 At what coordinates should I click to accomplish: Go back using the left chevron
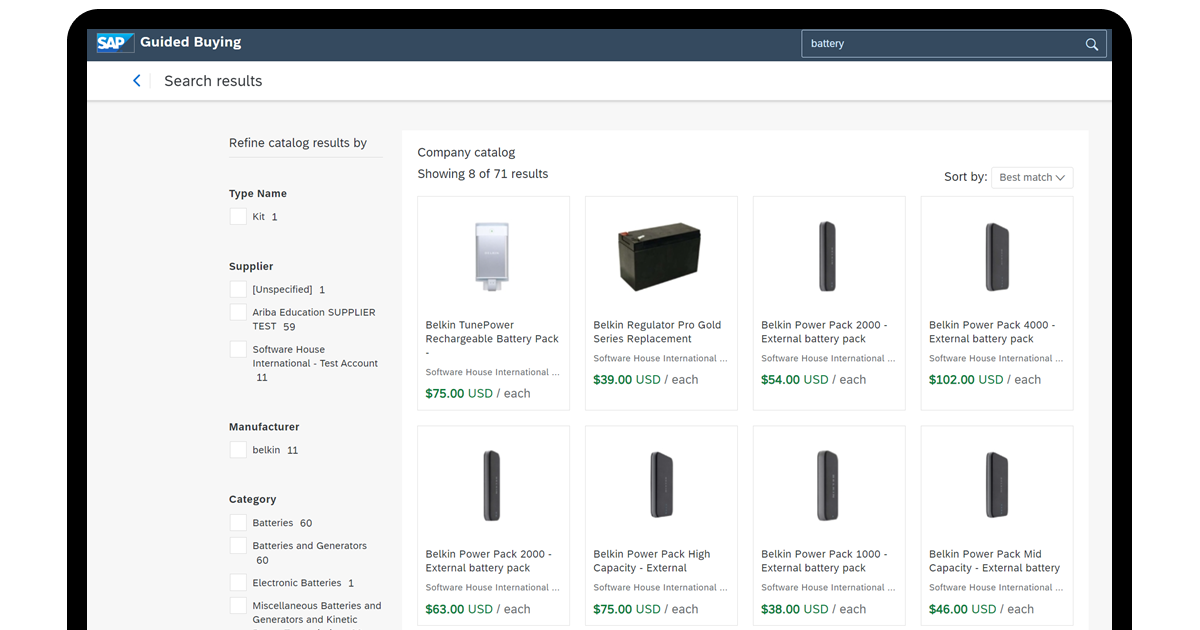point(137,81)
